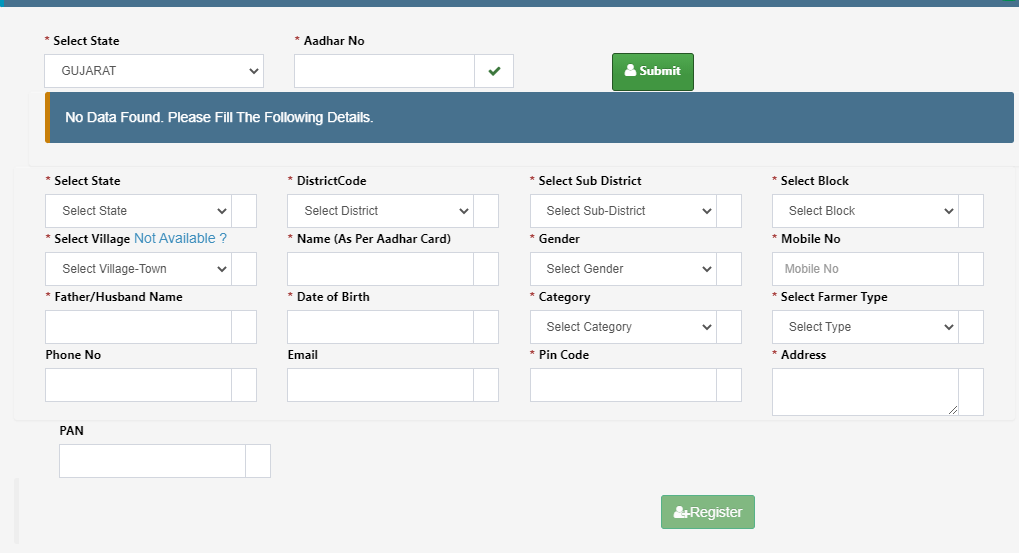This screenshot has height=553, width=1019.
Task: Click the Date of Birth field
Action: coord(380,327)
